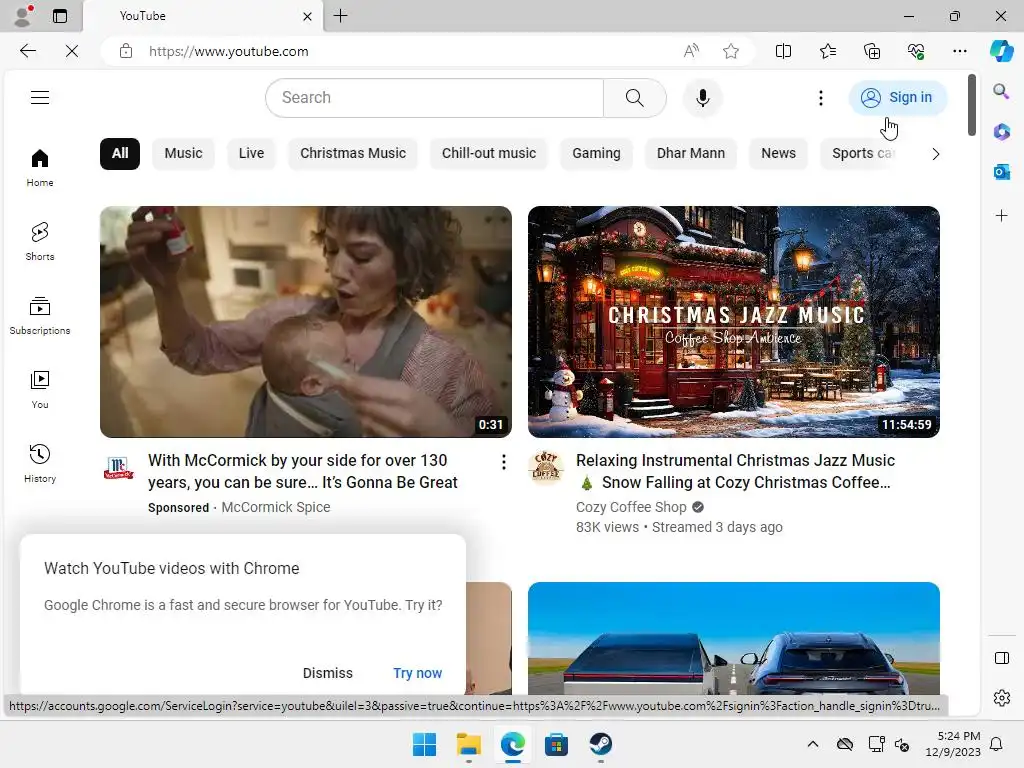Stop loading the page

click(x=72, y=51)
